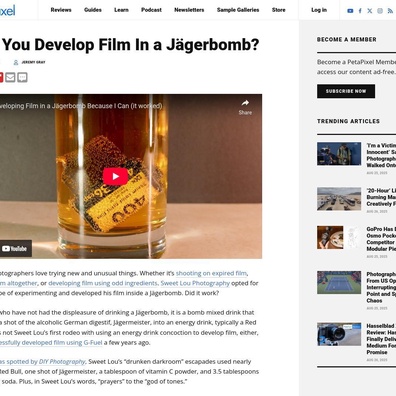This screenshot has height=396, width=396.
Task: Play the Jägerbomb YouTube video
Action: tap(115, 176)
